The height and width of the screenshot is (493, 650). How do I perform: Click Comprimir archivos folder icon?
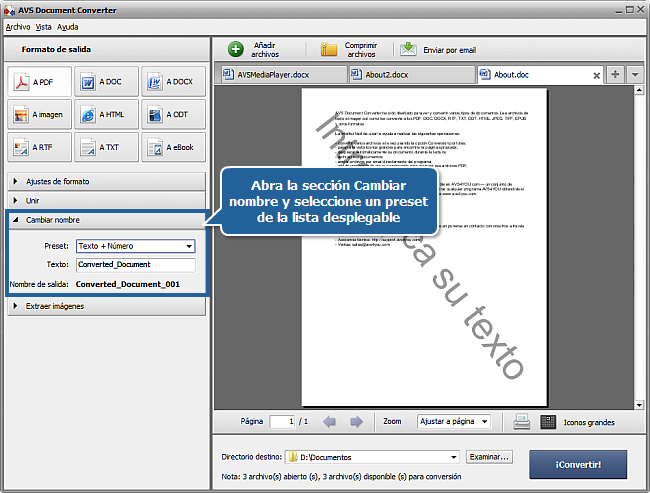coord(329,49)
